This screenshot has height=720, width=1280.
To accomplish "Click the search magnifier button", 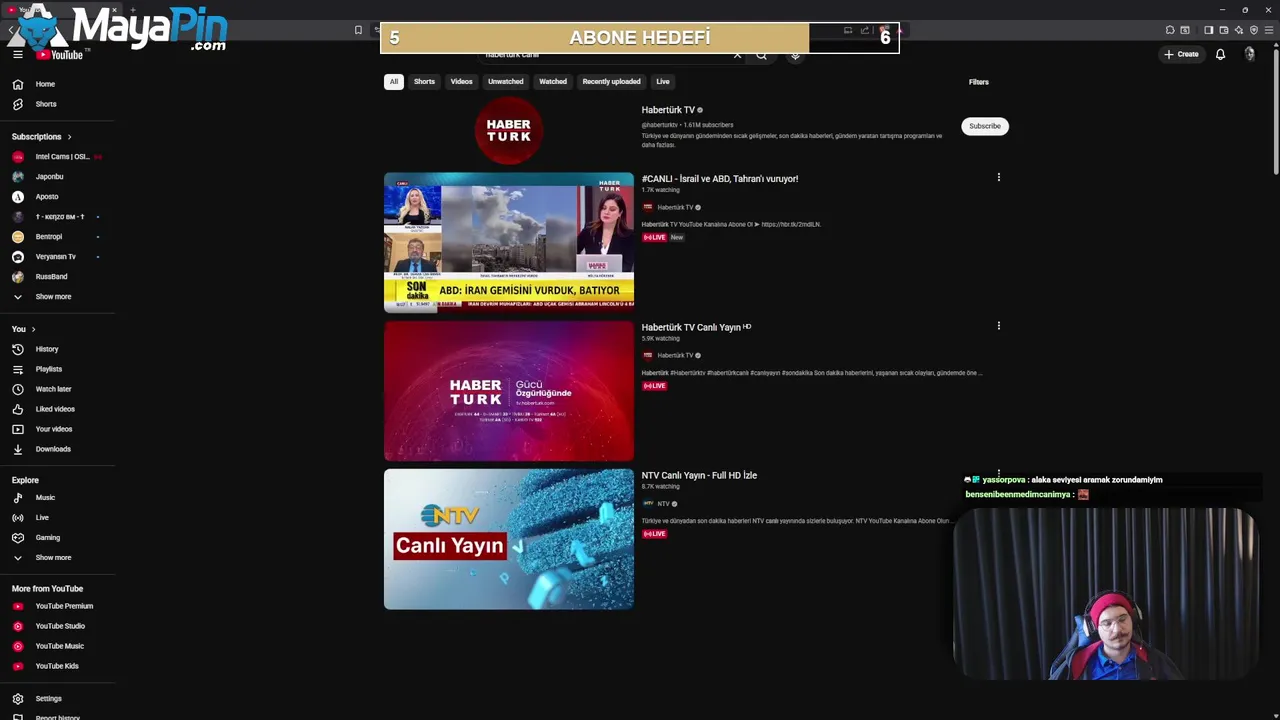I will point(762,56).
